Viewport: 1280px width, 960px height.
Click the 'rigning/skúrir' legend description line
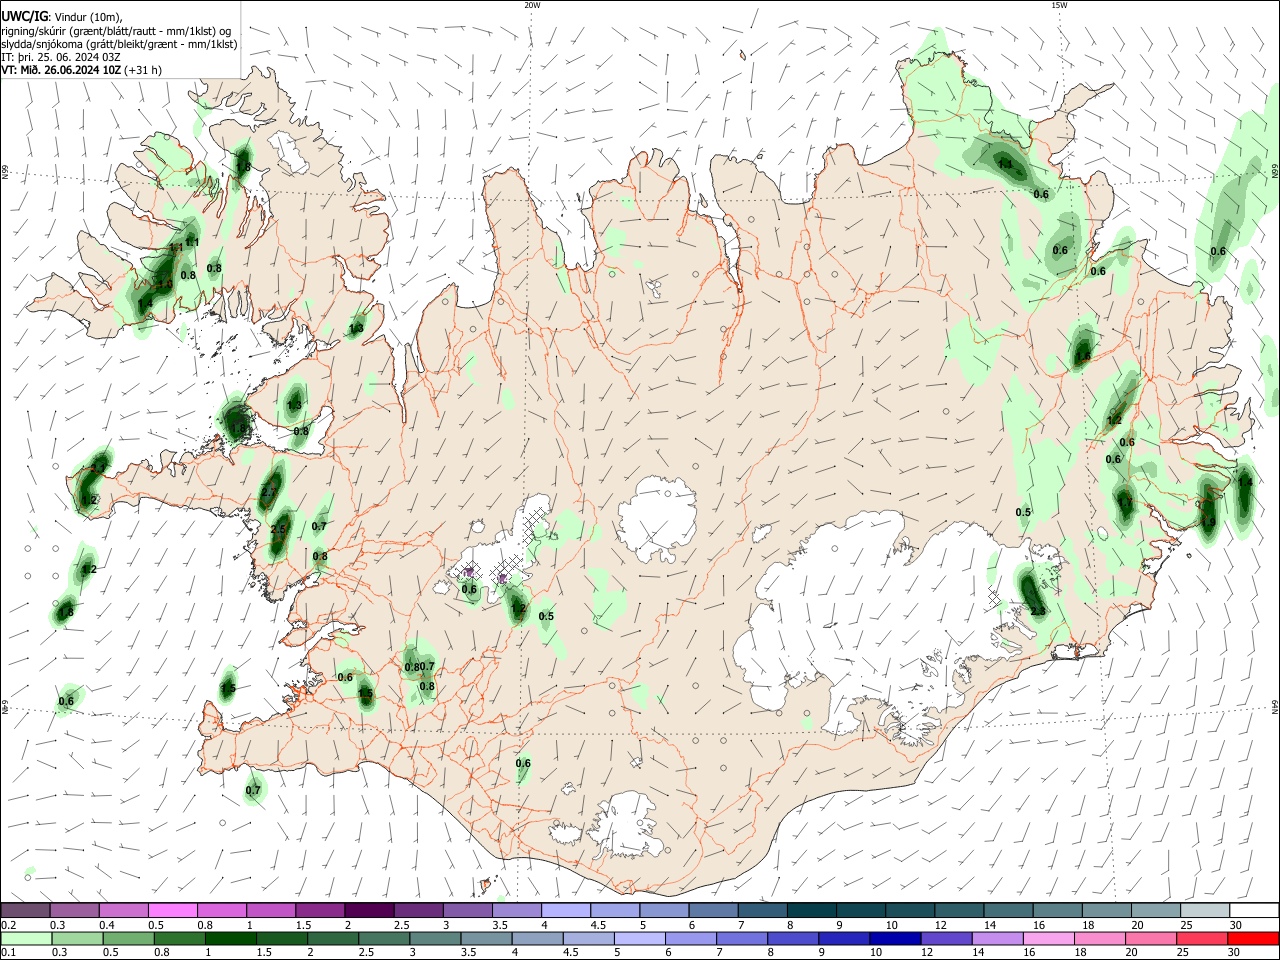pyautogui.click(x=116, y=31)
